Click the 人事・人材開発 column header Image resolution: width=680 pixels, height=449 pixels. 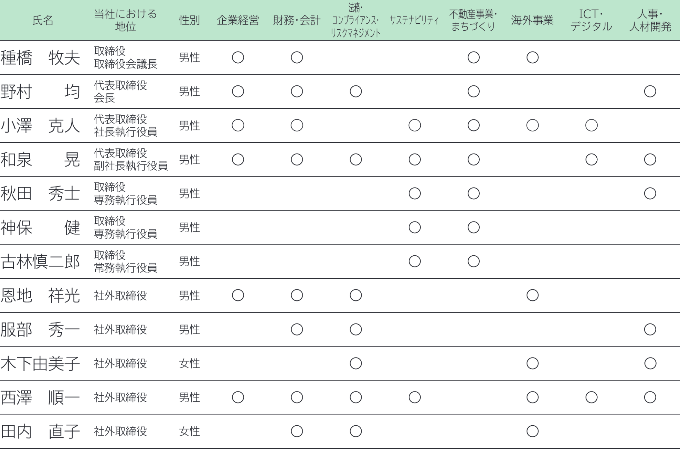coord(650,20)
